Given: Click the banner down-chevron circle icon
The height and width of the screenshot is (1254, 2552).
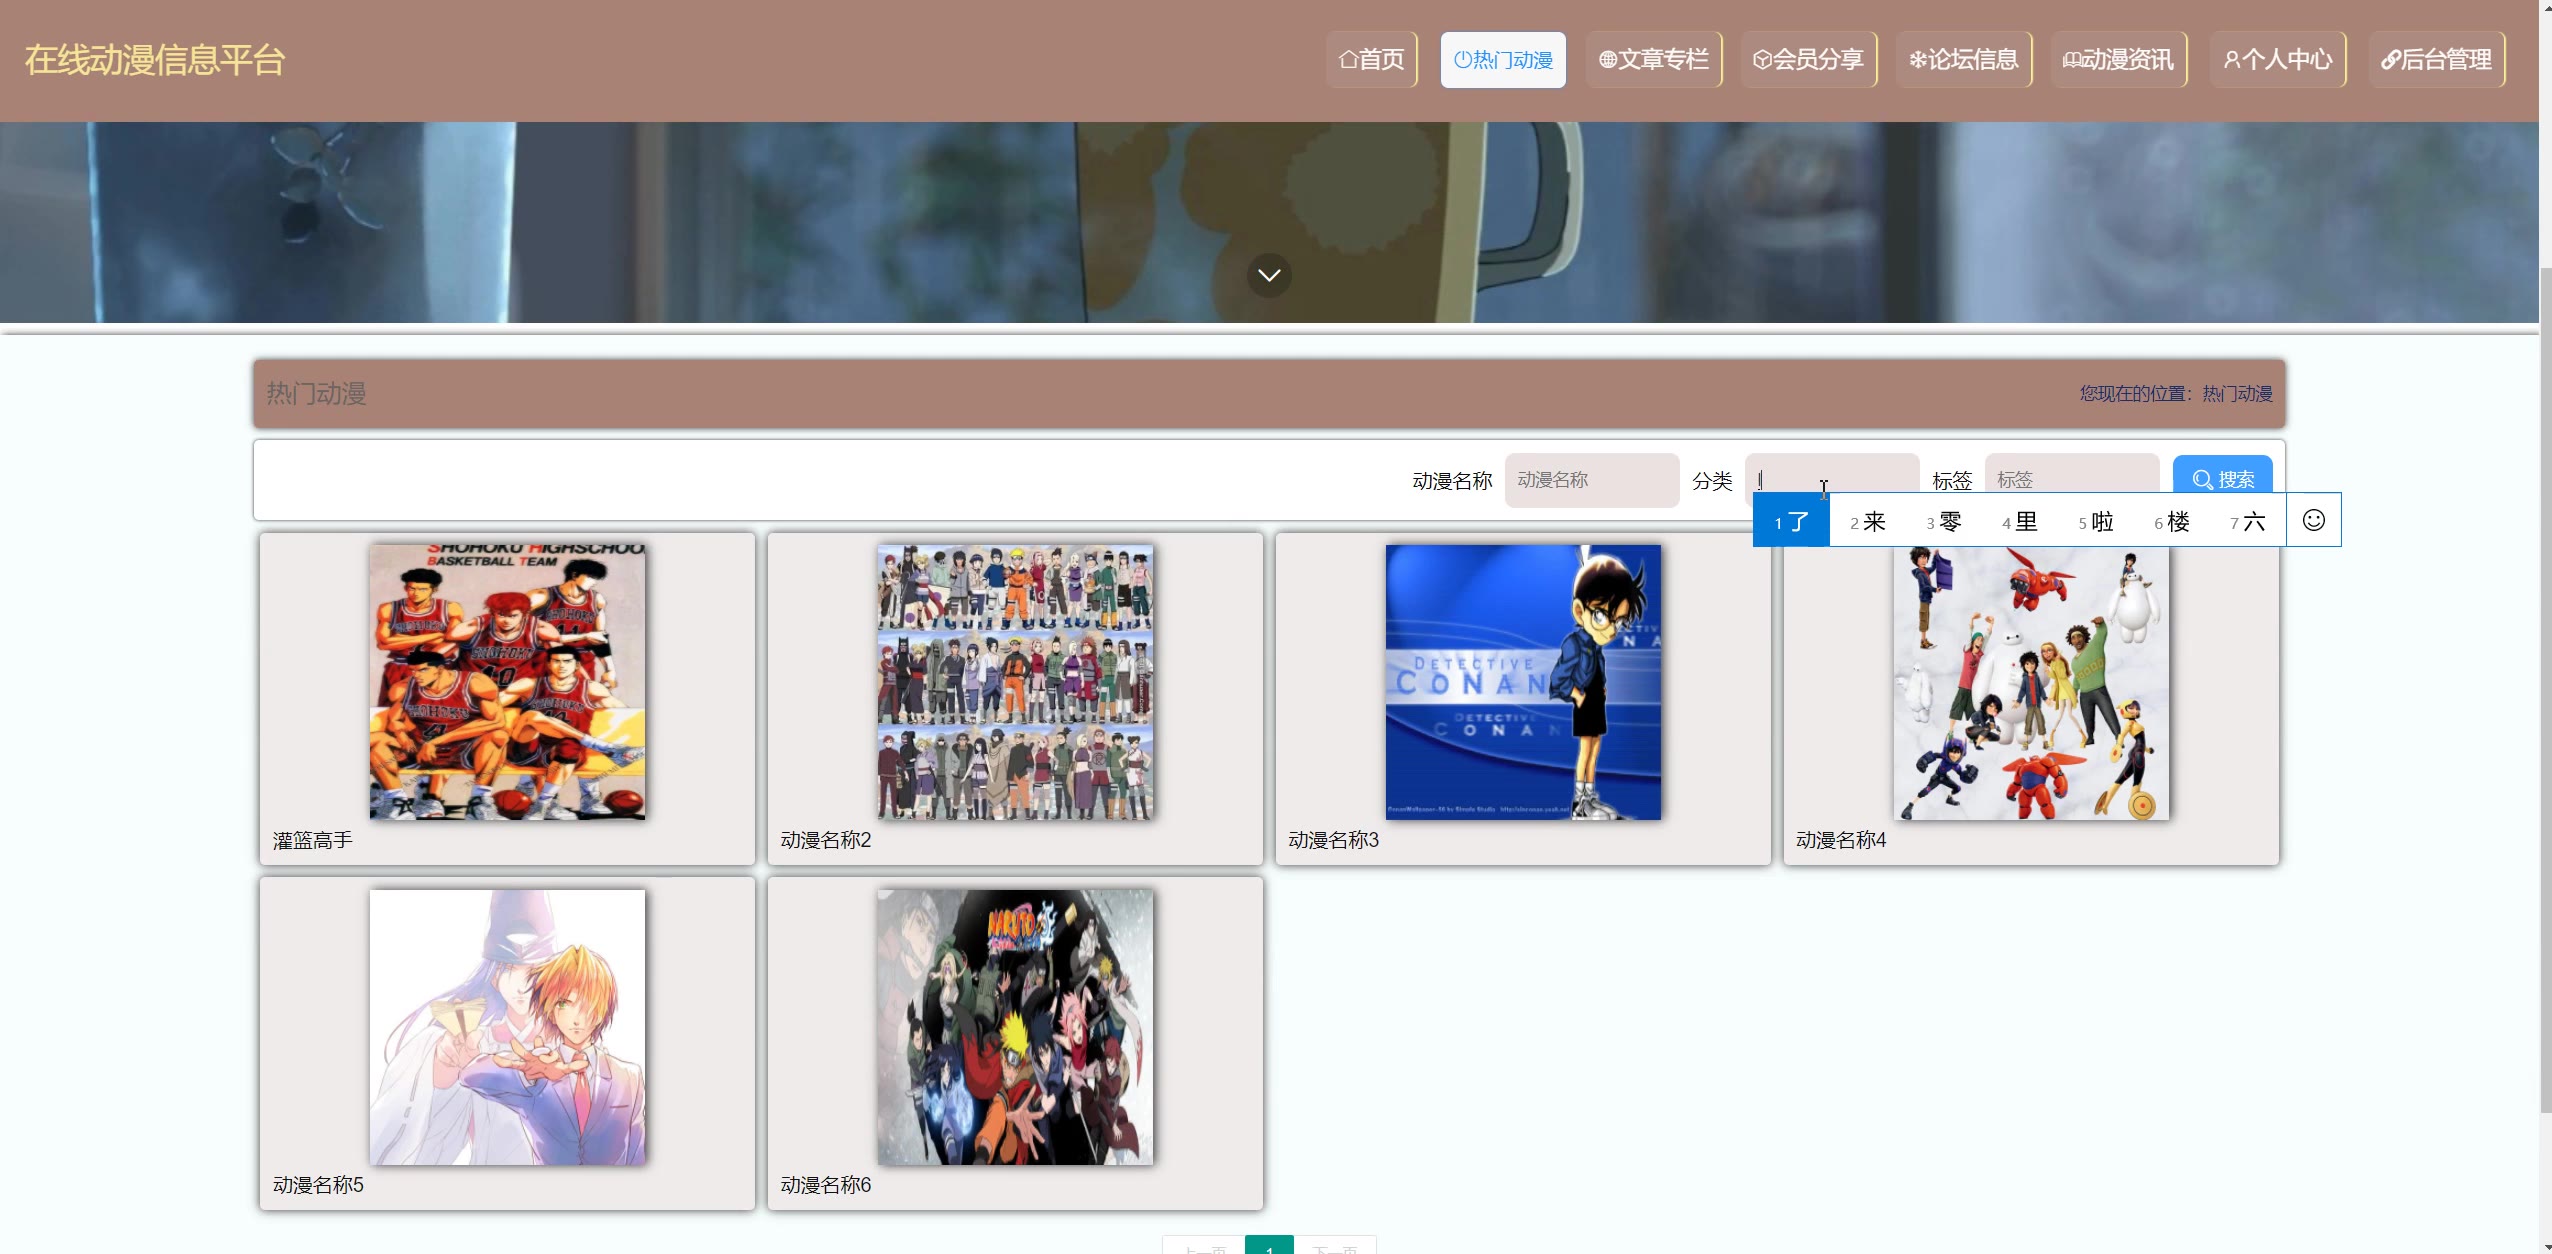Looking at the screenshot, I should (1269, 275).
